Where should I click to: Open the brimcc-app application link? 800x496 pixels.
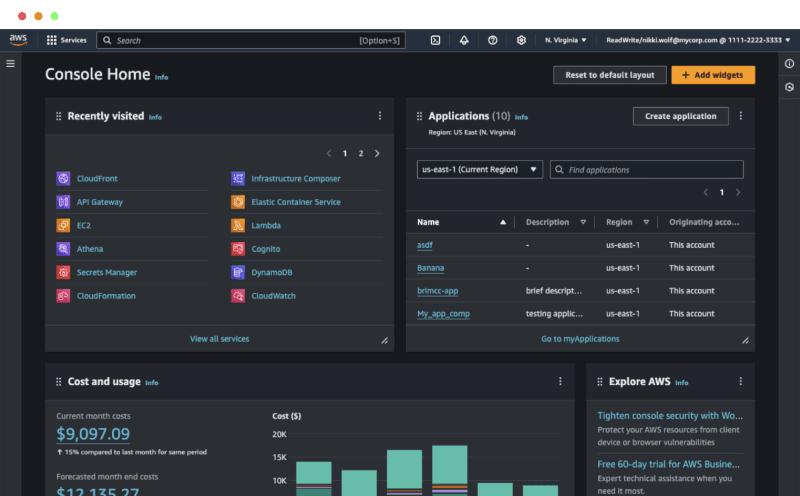pos(438,291)
